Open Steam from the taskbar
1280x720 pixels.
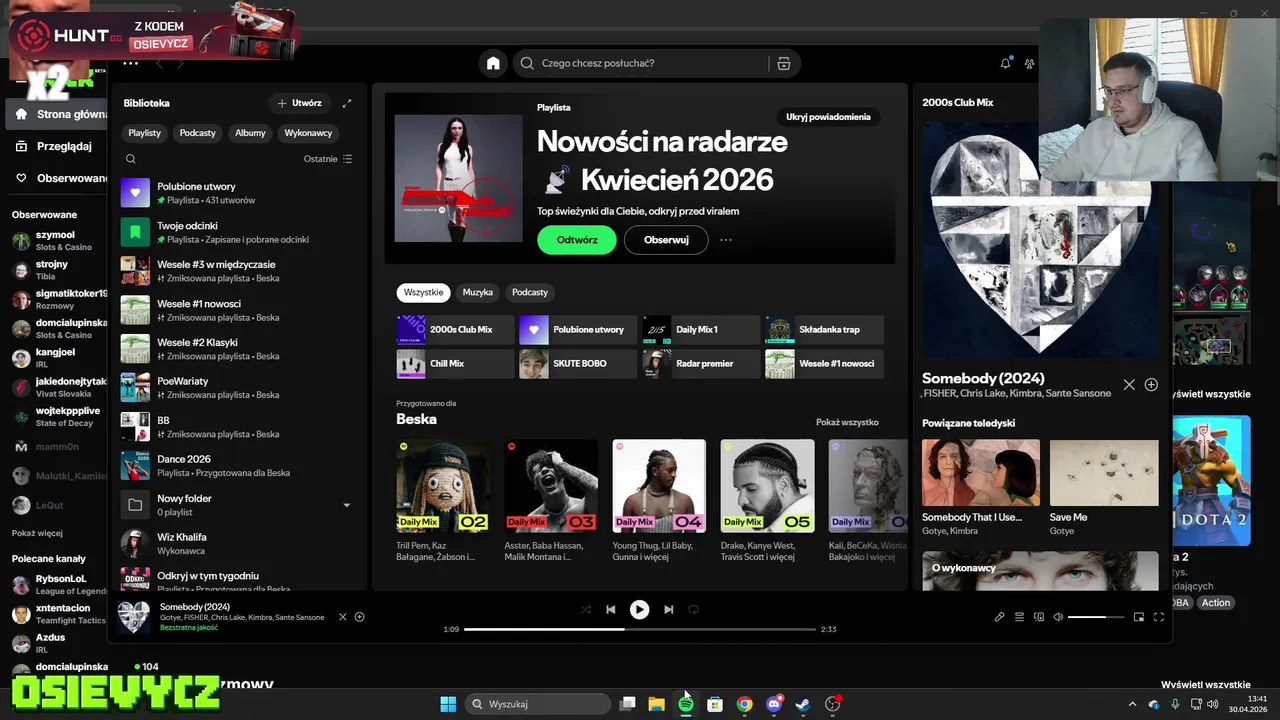click(803, 704)
